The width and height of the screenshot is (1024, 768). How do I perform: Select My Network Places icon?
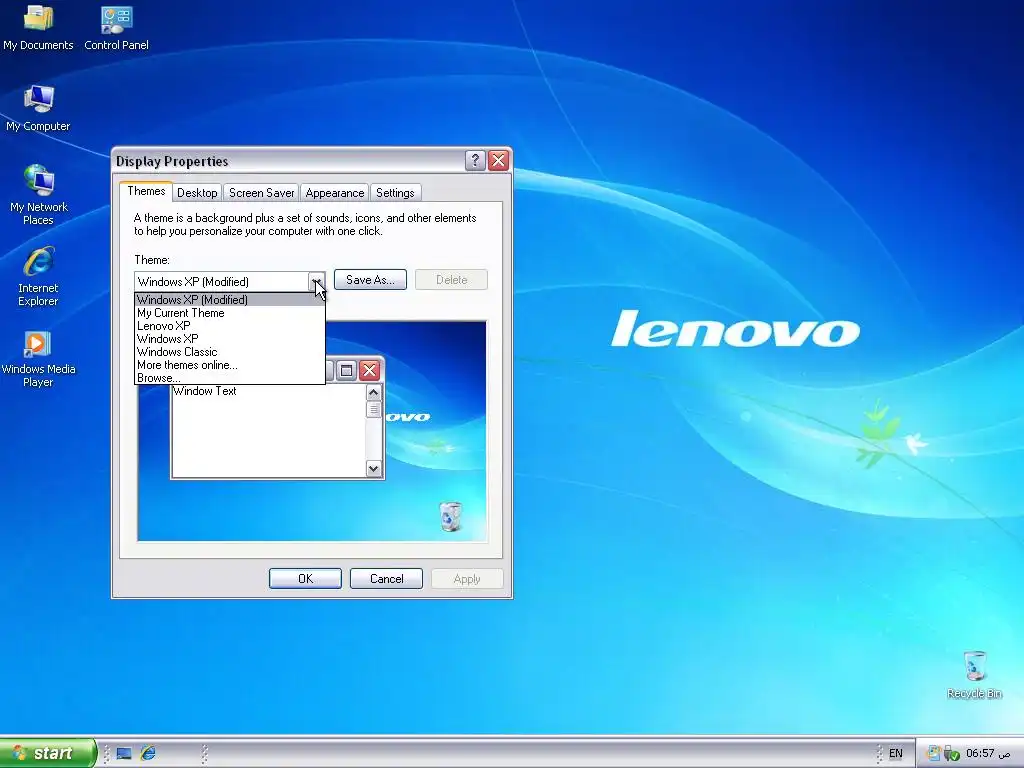click(39, 195)
